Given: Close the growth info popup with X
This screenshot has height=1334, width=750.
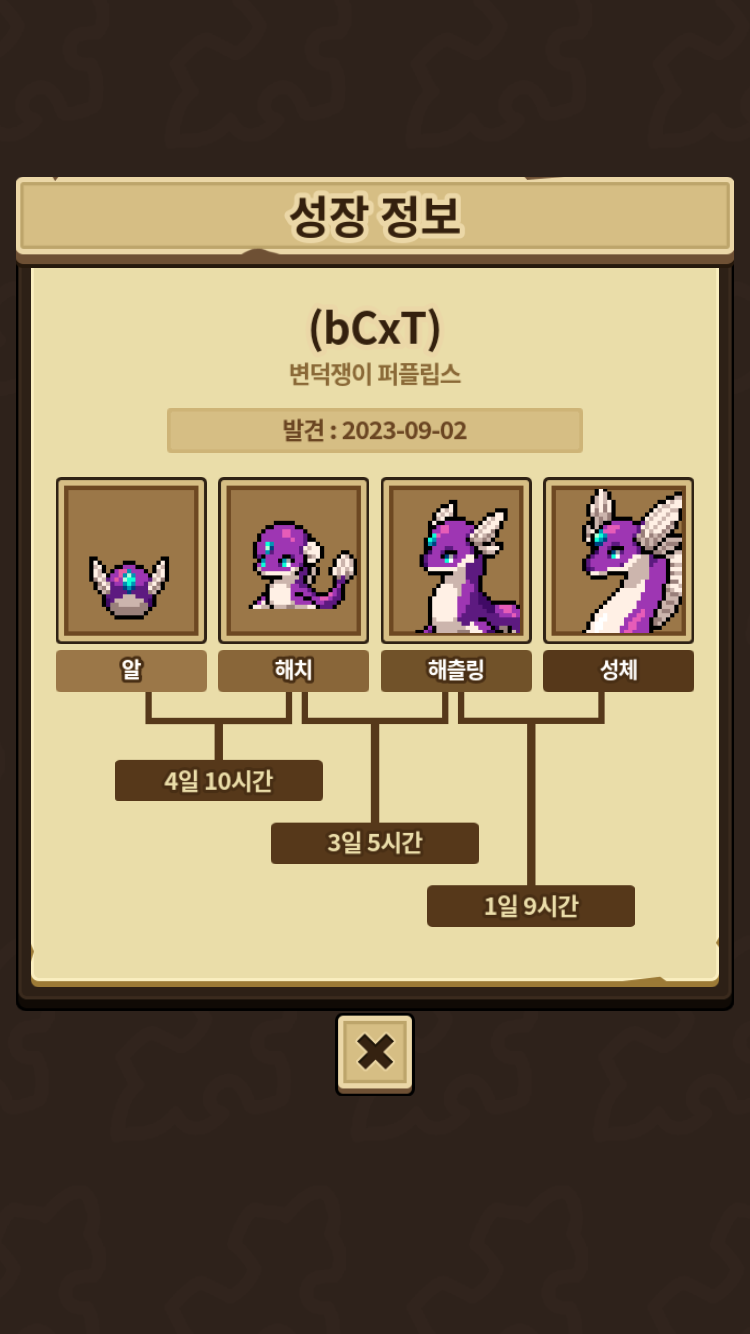Looking at the screenshot, I should [x=375, y=1053].
